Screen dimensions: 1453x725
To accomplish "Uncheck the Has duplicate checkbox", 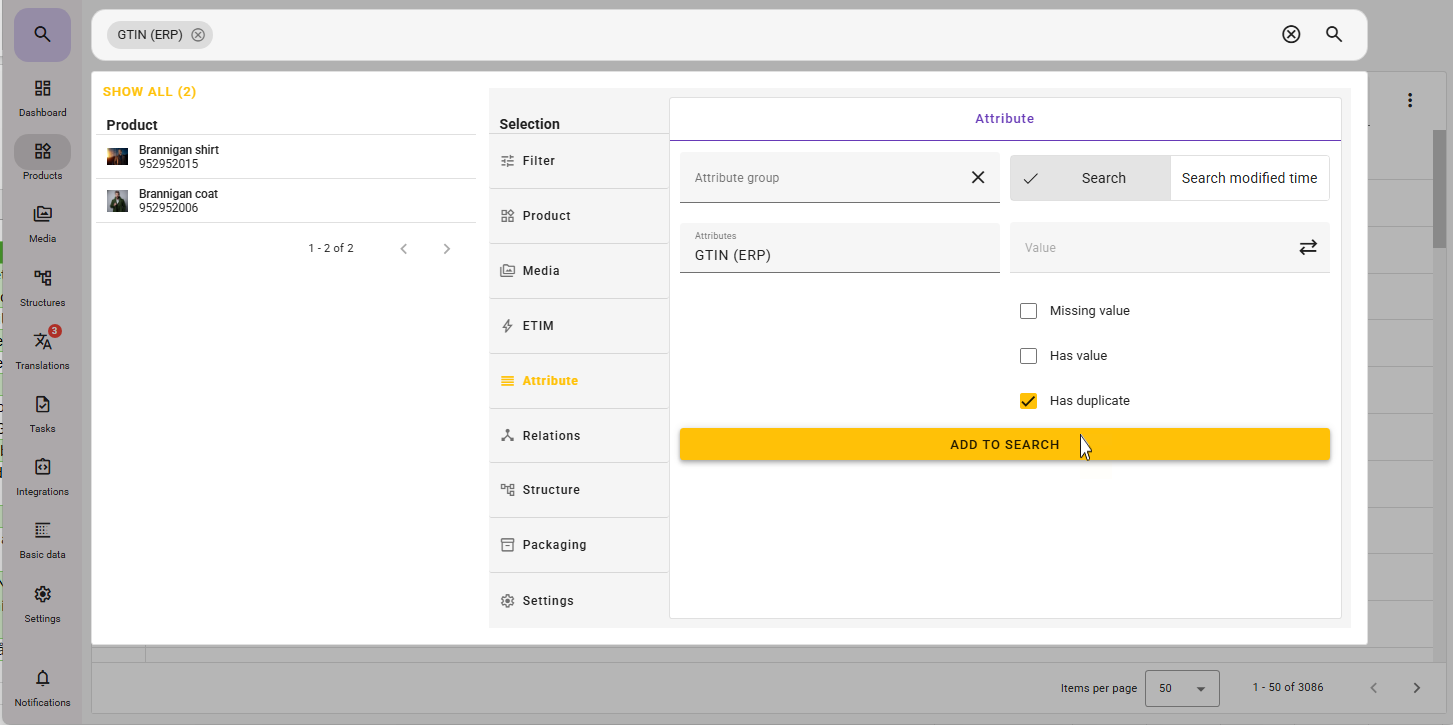I will tap(1028, 401).
